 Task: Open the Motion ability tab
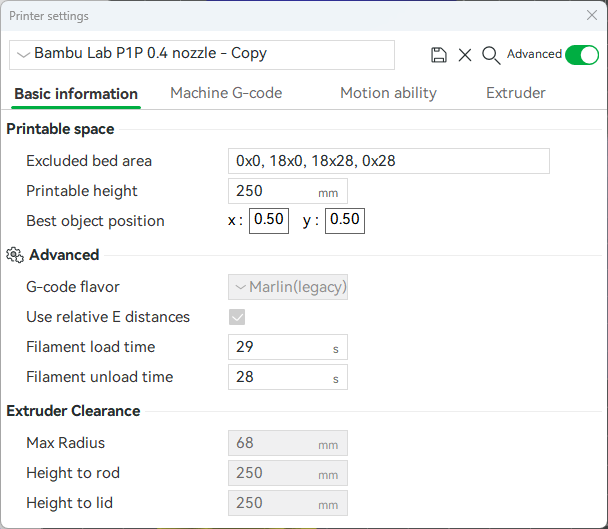pos(388,93)
